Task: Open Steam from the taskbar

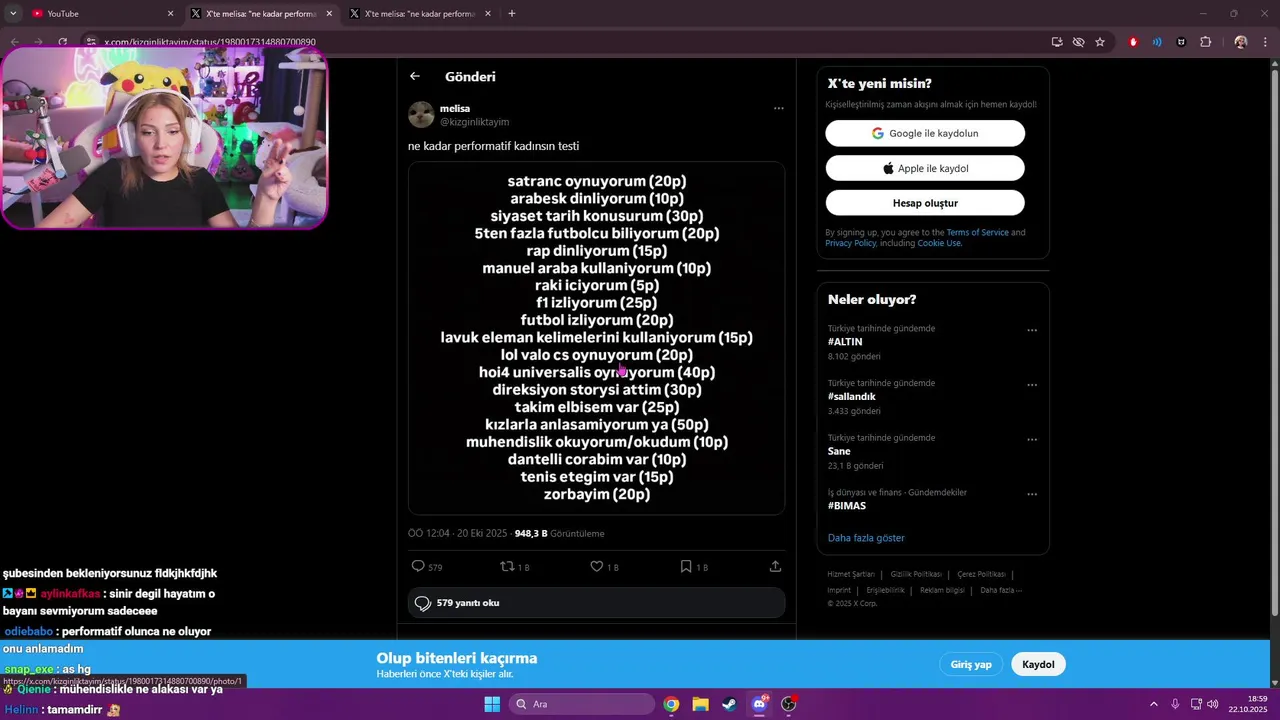Action: pos(729,704)
